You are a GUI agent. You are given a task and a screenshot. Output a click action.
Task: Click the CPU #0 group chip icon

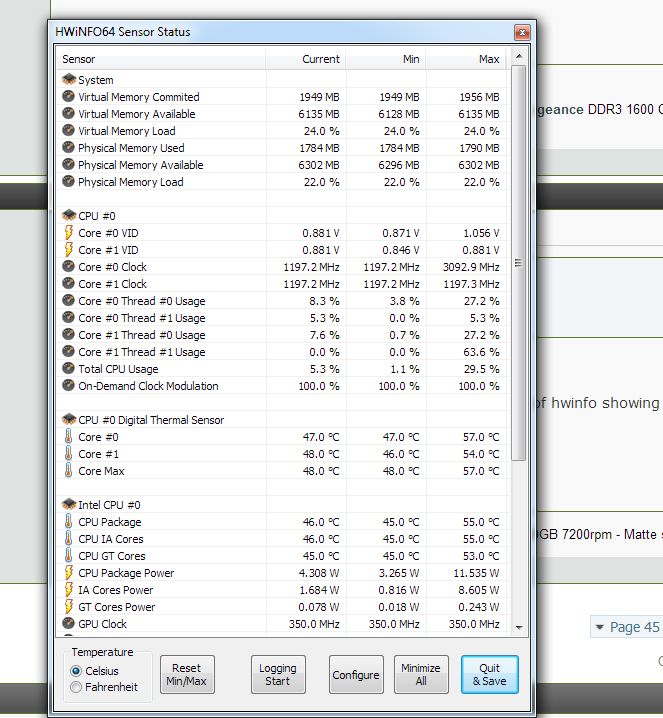(x=69, y=216)
